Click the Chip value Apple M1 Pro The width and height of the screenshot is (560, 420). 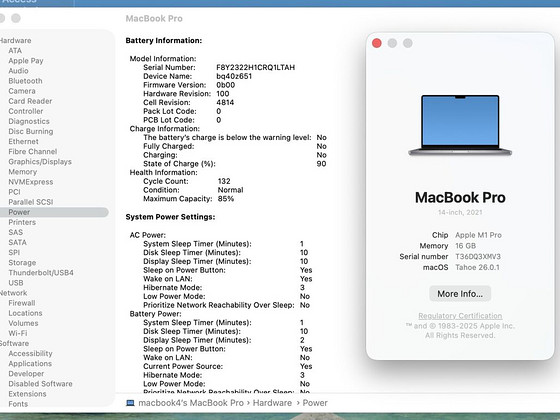tap(478, 235)
